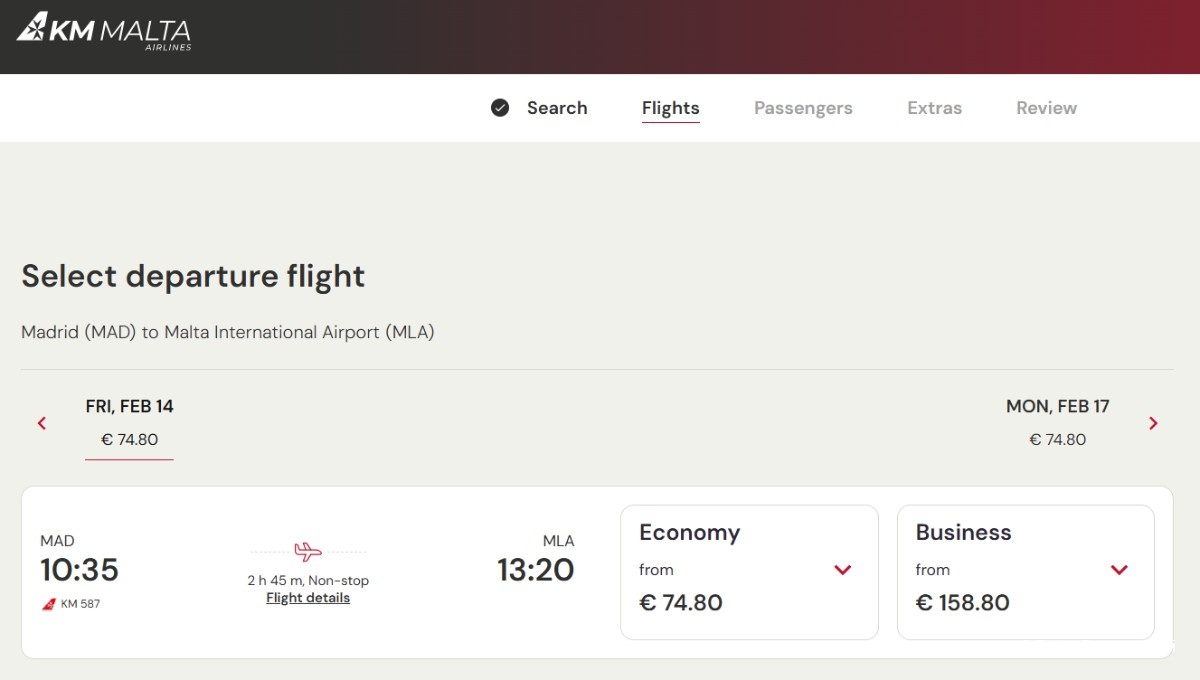The height and width of the screenshot is (680, 1200).
Task: Advance to next date with right arrow
Action: click(1153, 423)
